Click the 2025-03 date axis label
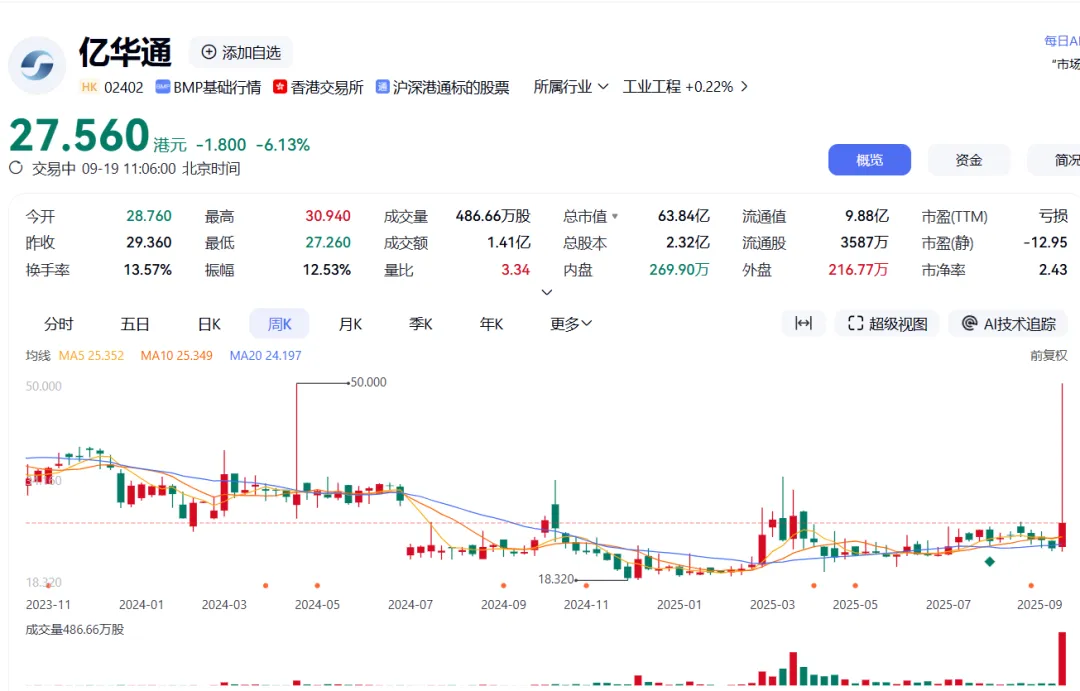The image size is (1080, 691). click(x=772, y=604)
